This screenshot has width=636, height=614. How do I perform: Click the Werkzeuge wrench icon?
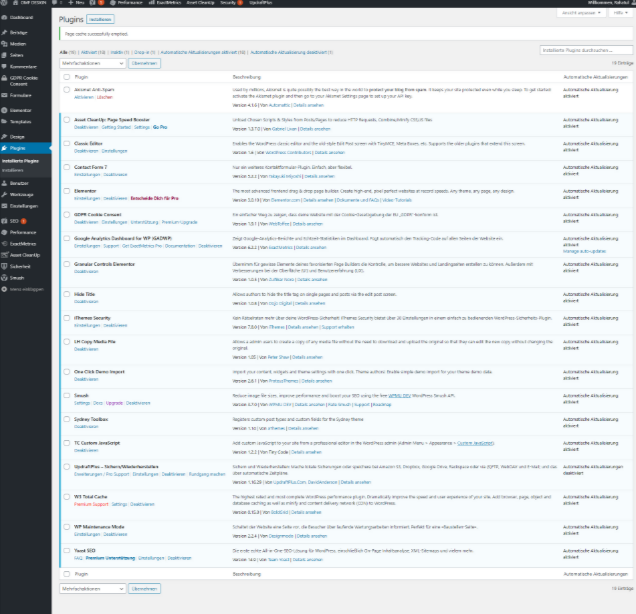click(x=4, y=195)
